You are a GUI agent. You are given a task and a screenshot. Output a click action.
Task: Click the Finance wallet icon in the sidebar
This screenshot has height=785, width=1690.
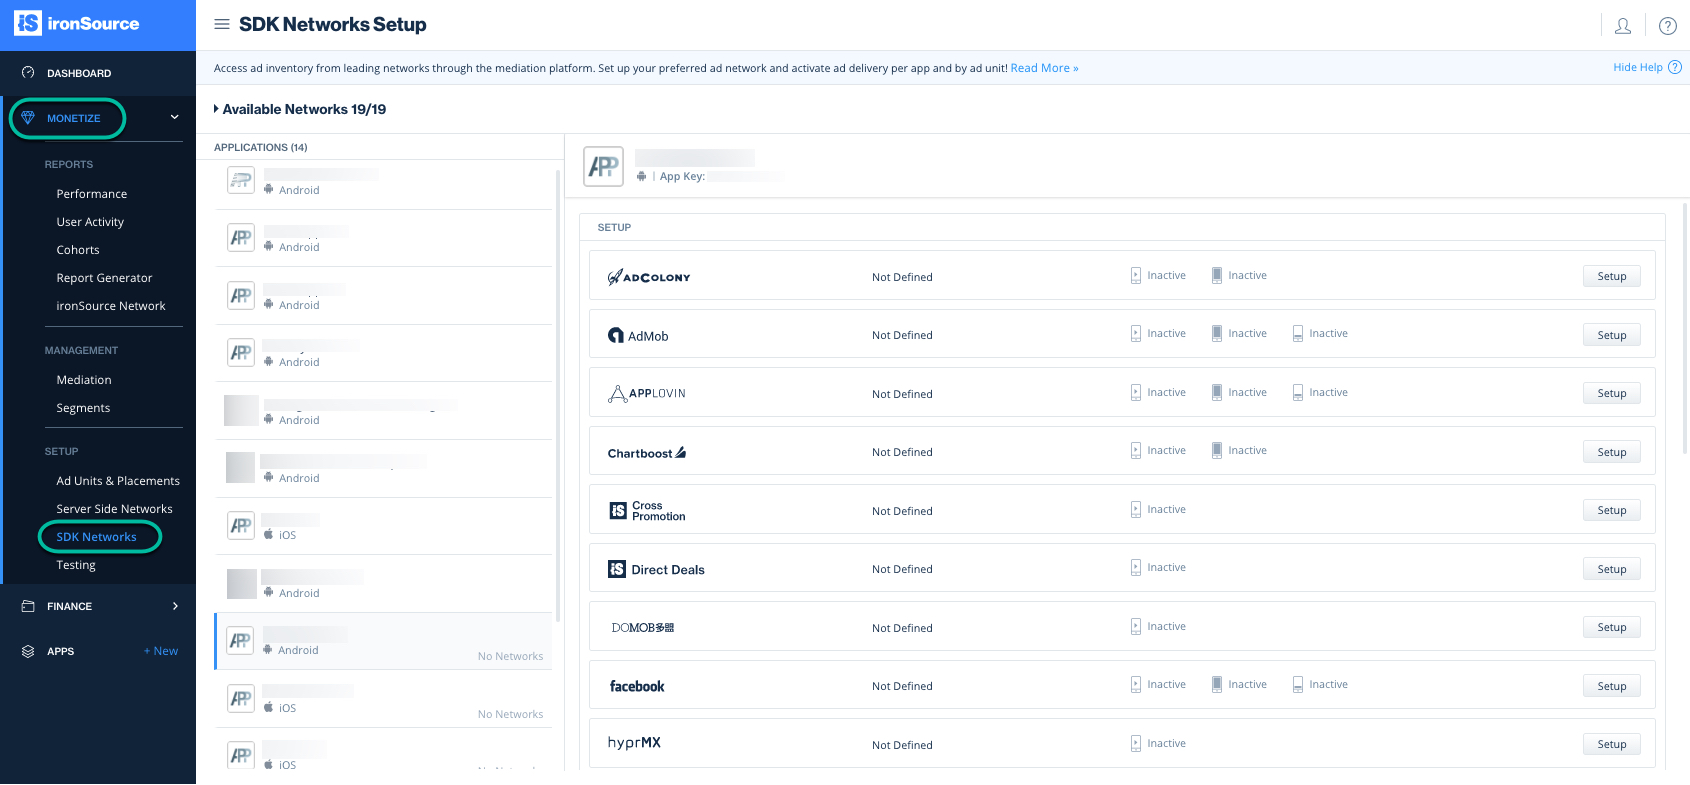coord(28,606)
